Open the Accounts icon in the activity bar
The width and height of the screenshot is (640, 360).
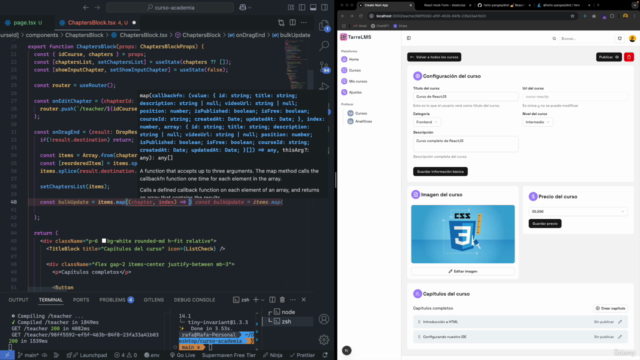324,319
